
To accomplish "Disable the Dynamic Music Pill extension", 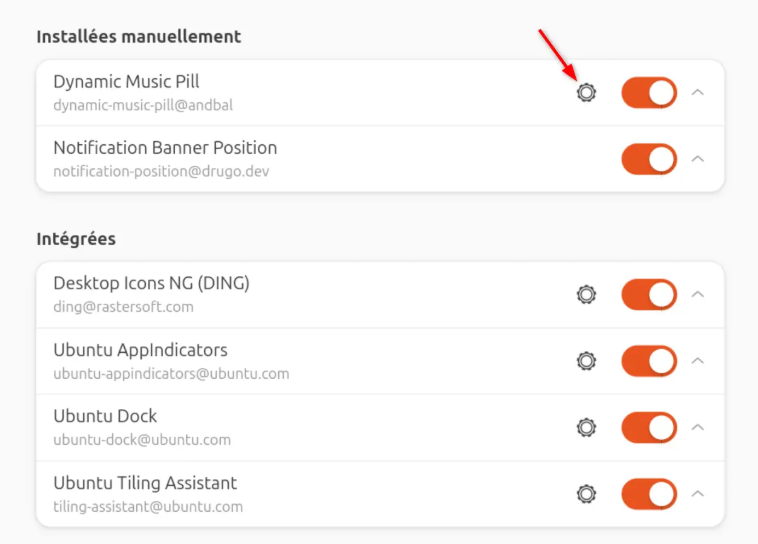I will click(649, 93).
